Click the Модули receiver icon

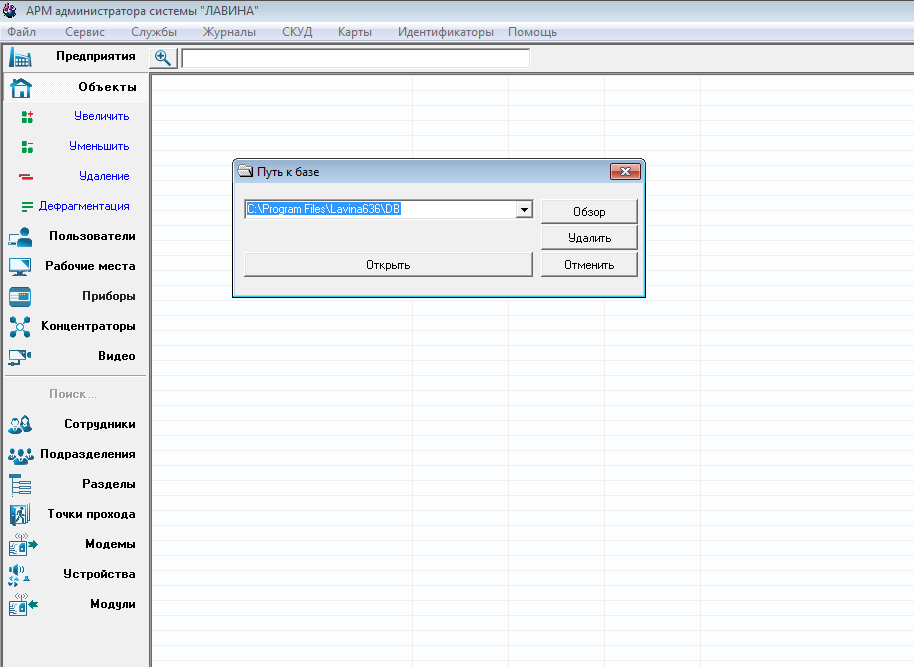23,605
